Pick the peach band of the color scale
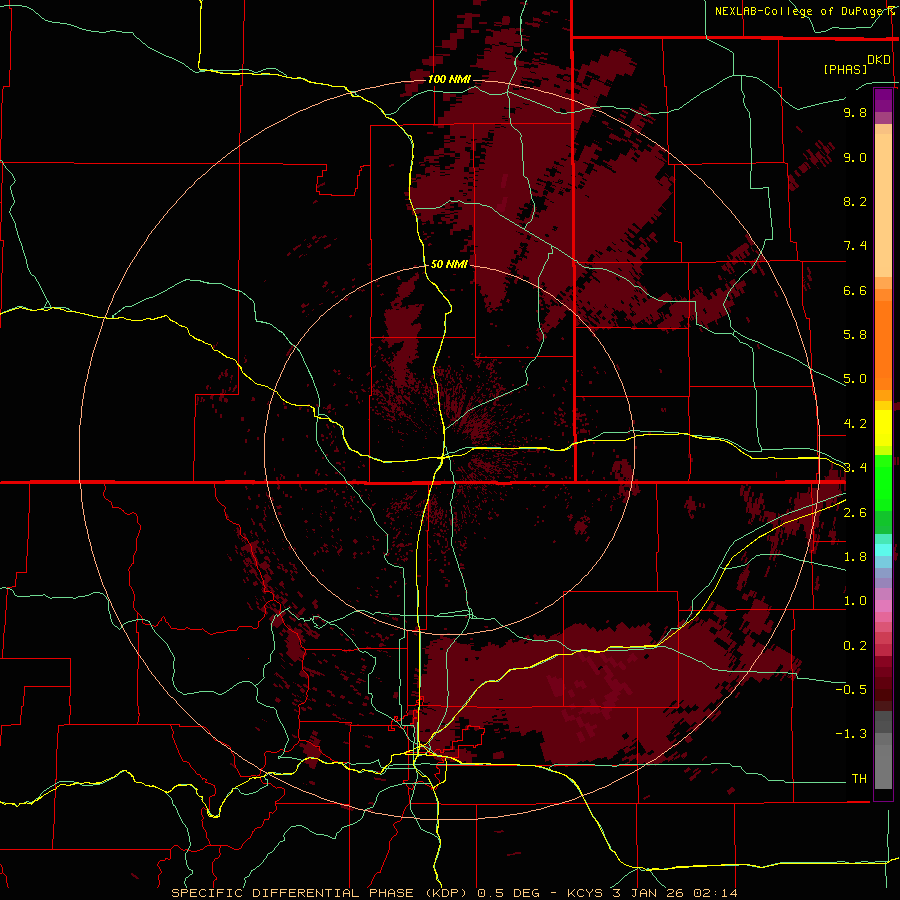 [x=883, y=205]
